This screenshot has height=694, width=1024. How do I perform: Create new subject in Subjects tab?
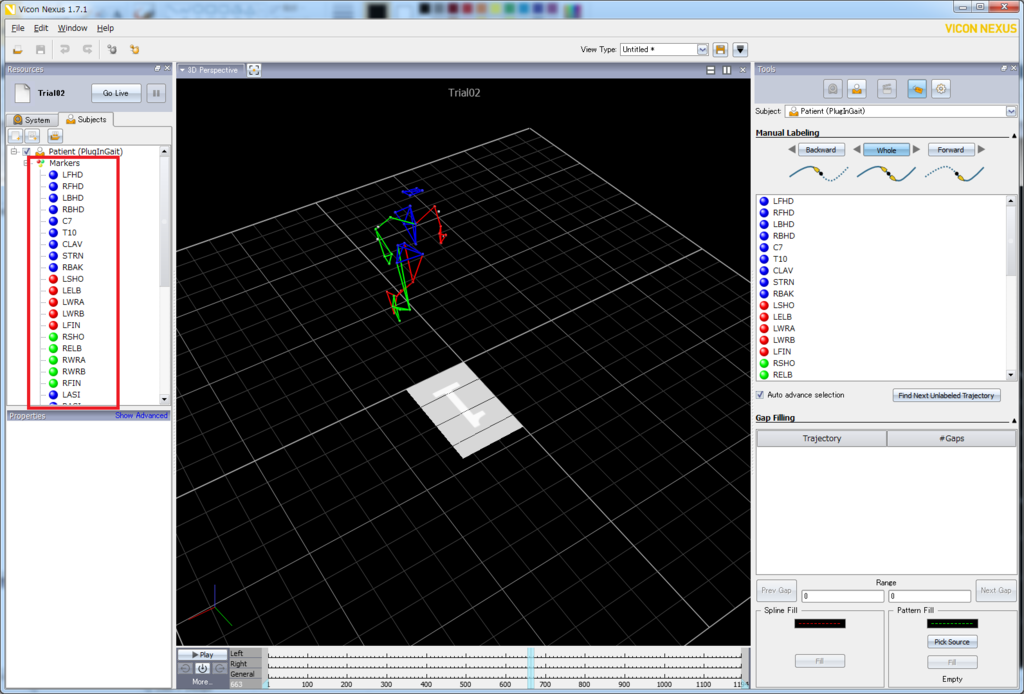[x=15, y=136]
